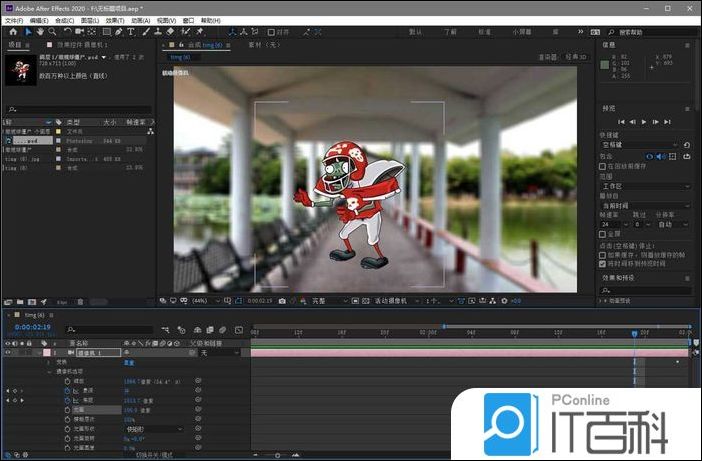Select the Rotation tool

[66, 32]
